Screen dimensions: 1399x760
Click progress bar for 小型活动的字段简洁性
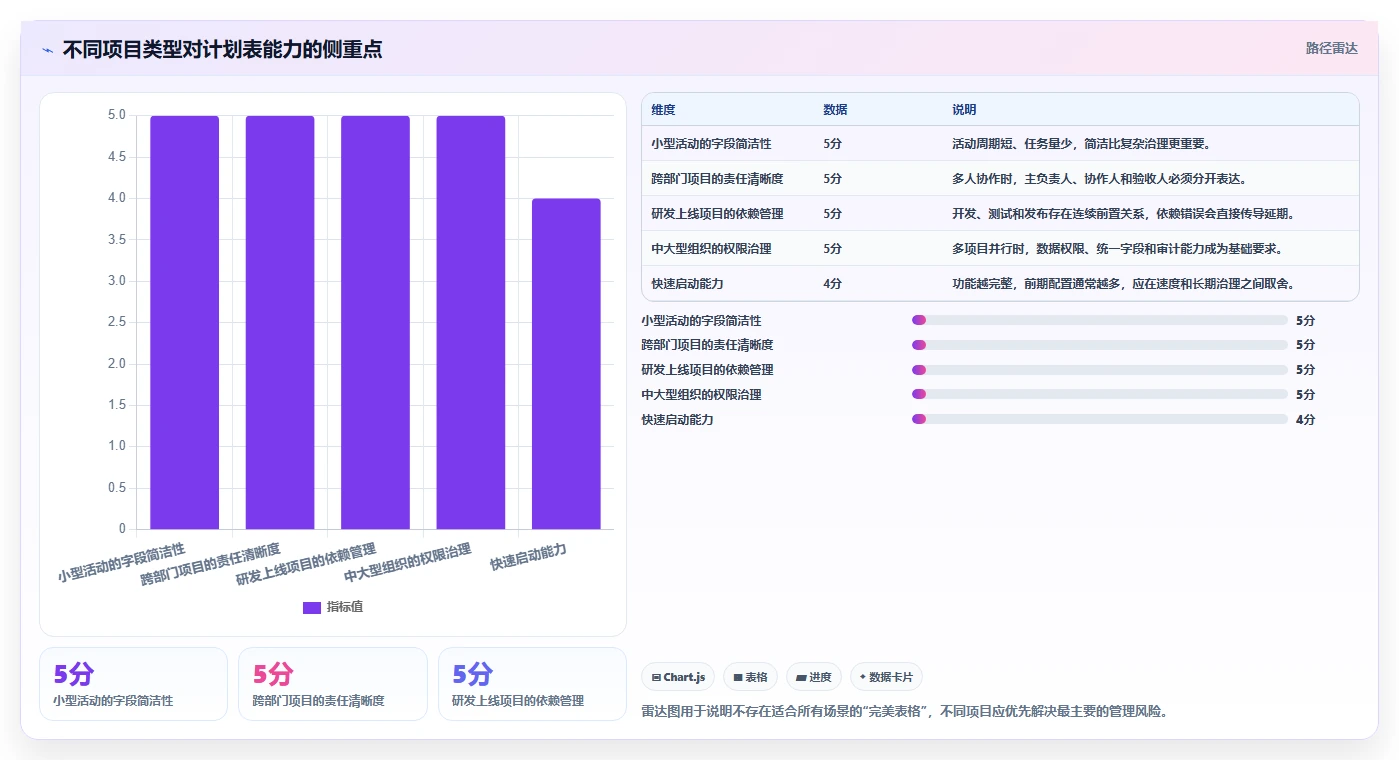point(1099,320)
